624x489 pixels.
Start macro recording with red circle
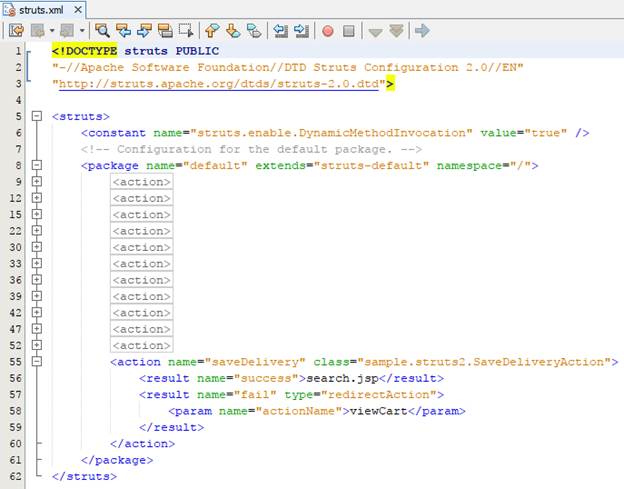tap(328, 31)
